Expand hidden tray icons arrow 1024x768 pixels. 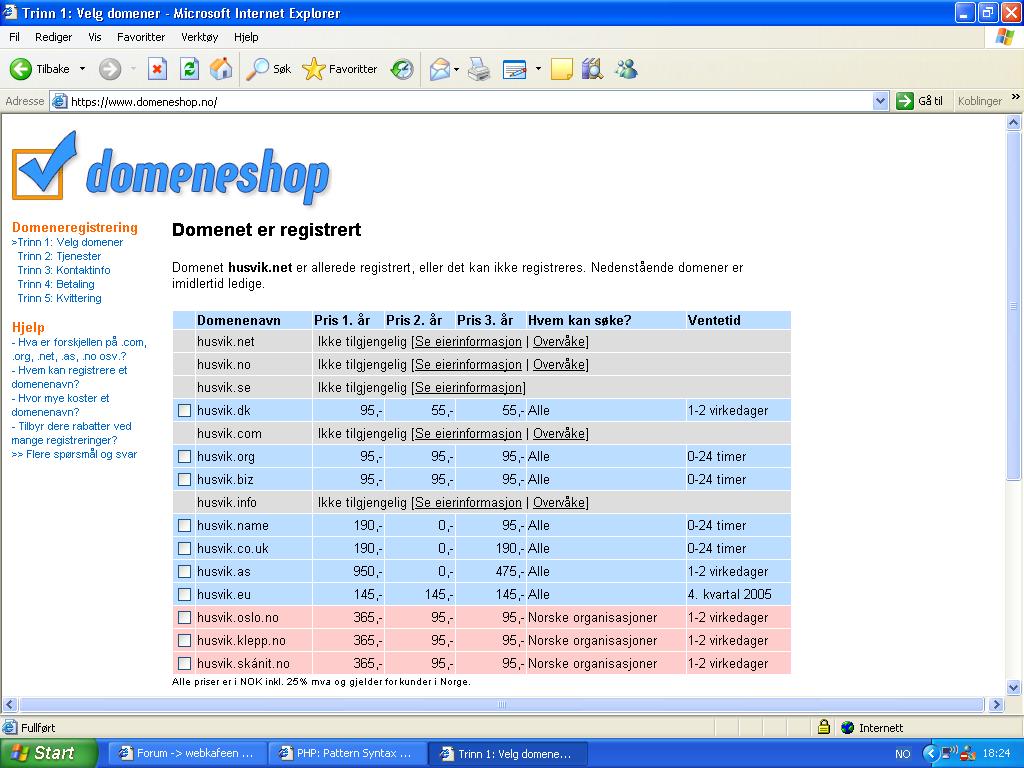[930, 754]
